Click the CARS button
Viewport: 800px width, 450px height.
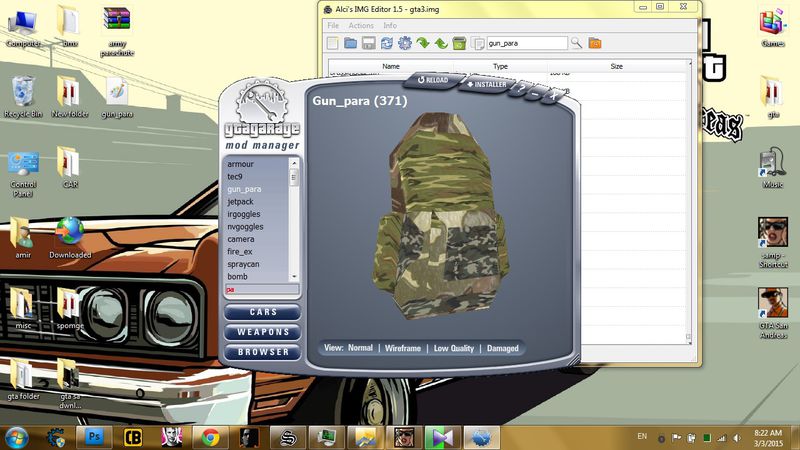tap(263, 312)
